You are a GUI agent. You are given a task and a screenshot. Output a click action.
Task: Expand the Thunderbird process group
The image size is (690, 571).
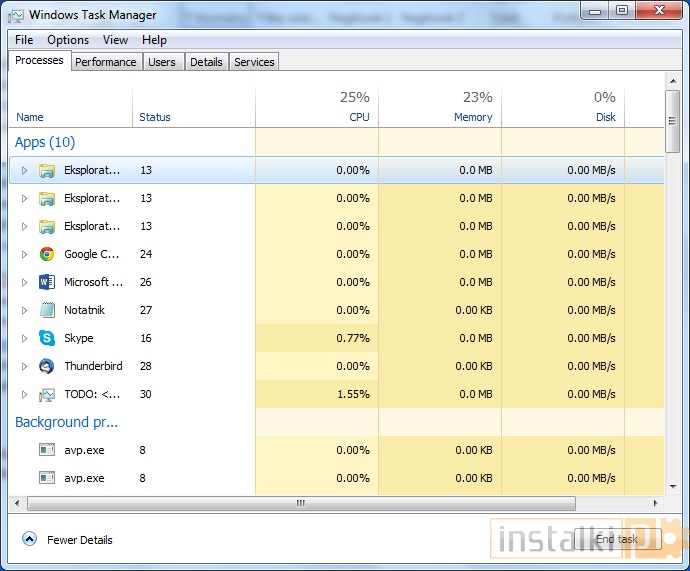point(24,366)
